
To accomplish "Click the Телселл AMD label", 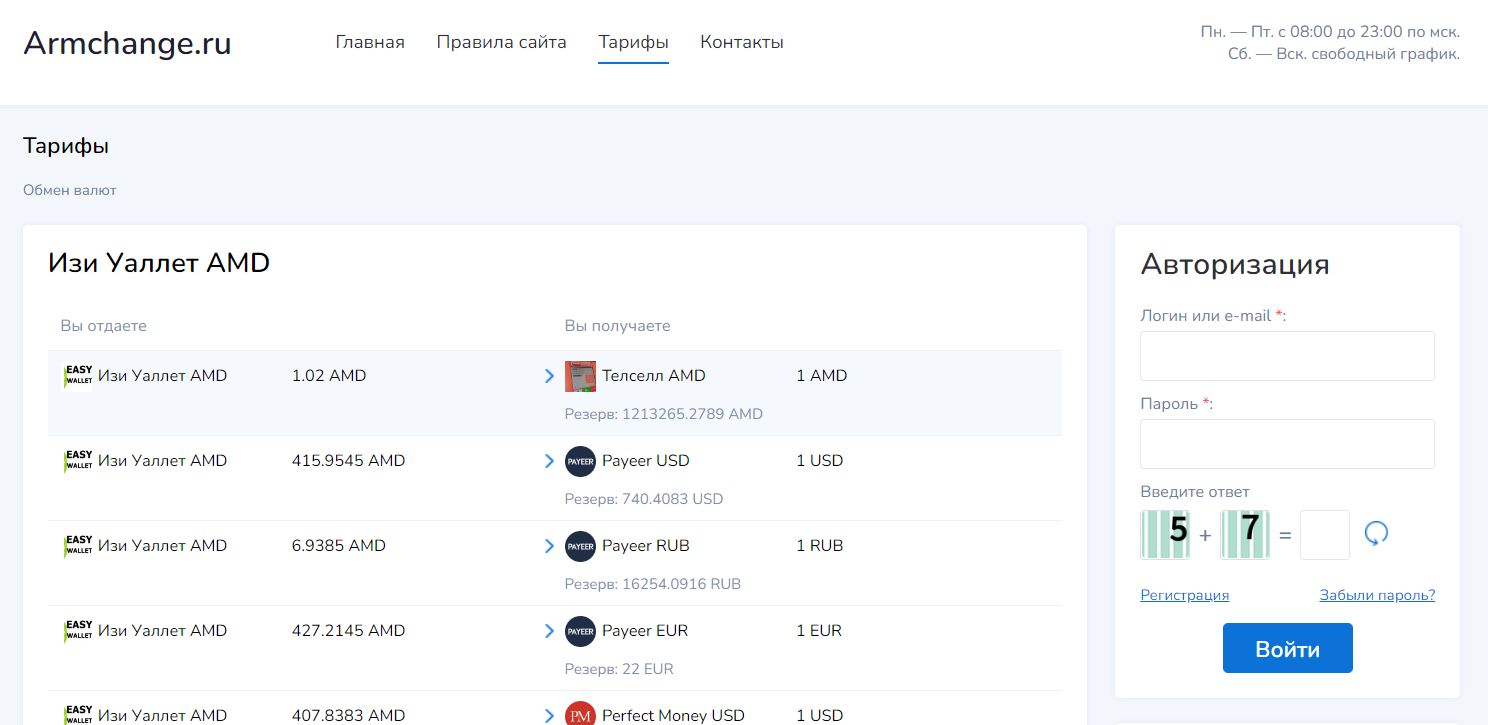I will (x=654, y=376).
